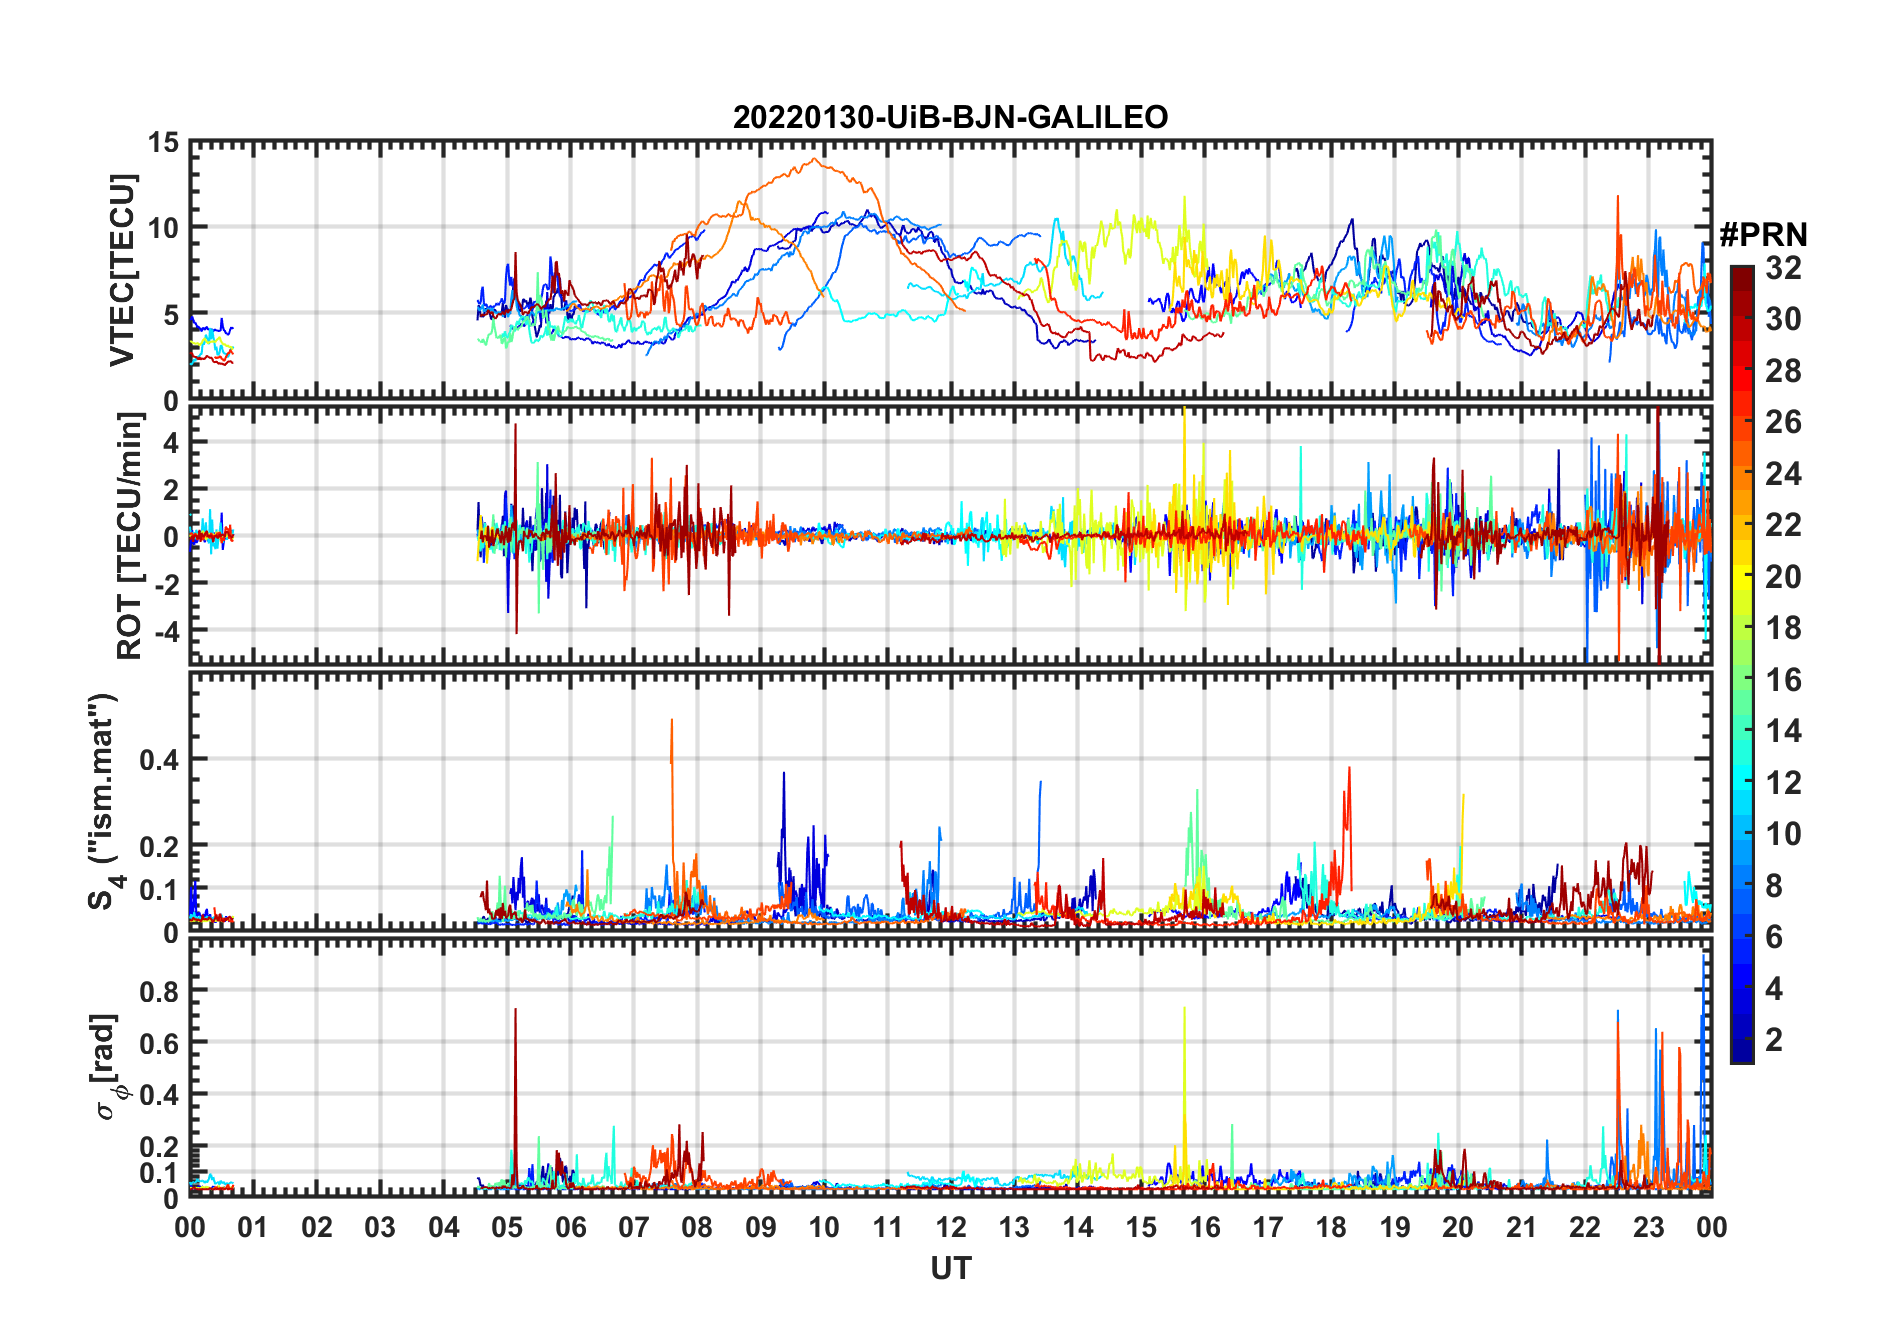
Task: Click x-axis hour label 14
Action: click(1078, 1227)
